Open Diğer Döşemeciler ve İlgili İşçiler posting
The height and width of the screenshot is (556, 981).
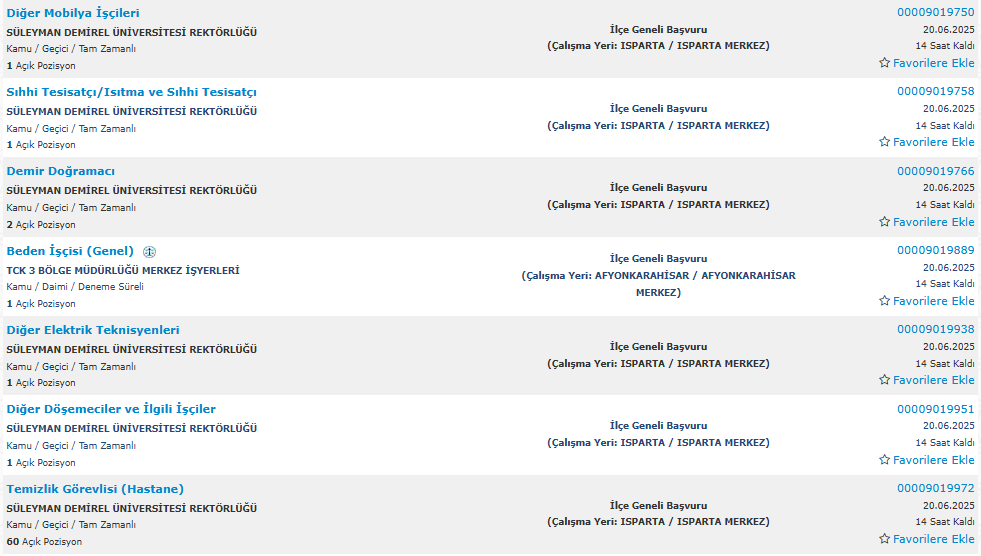click(x=111, y=410)
